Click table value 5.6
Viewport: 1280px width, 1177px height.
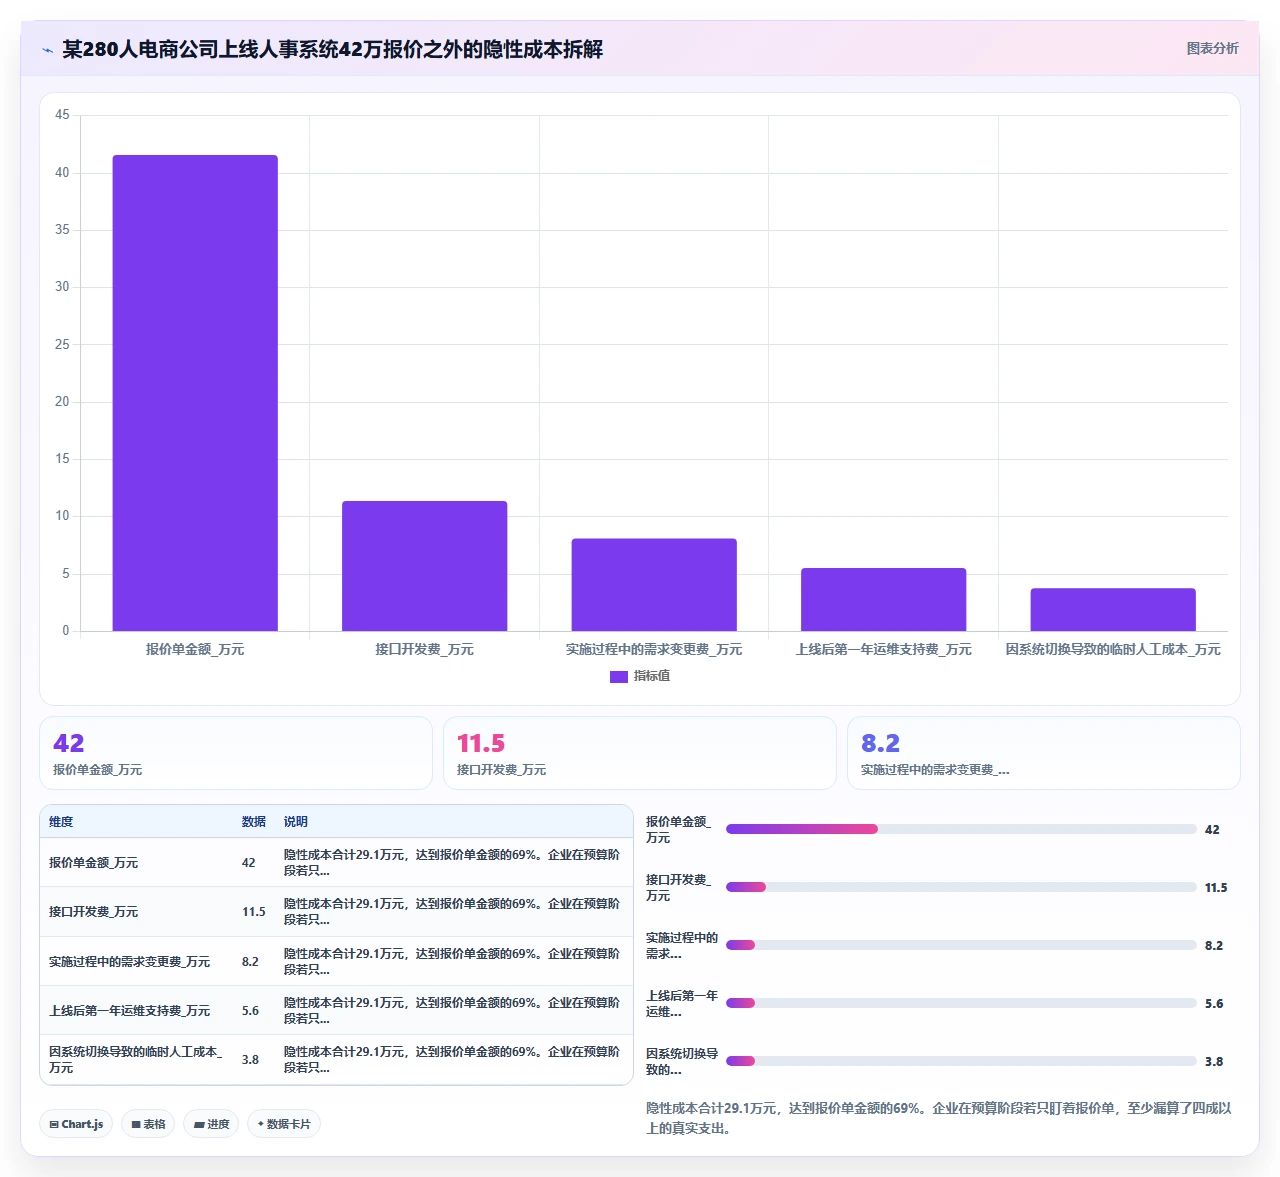tap(250, 1011)
